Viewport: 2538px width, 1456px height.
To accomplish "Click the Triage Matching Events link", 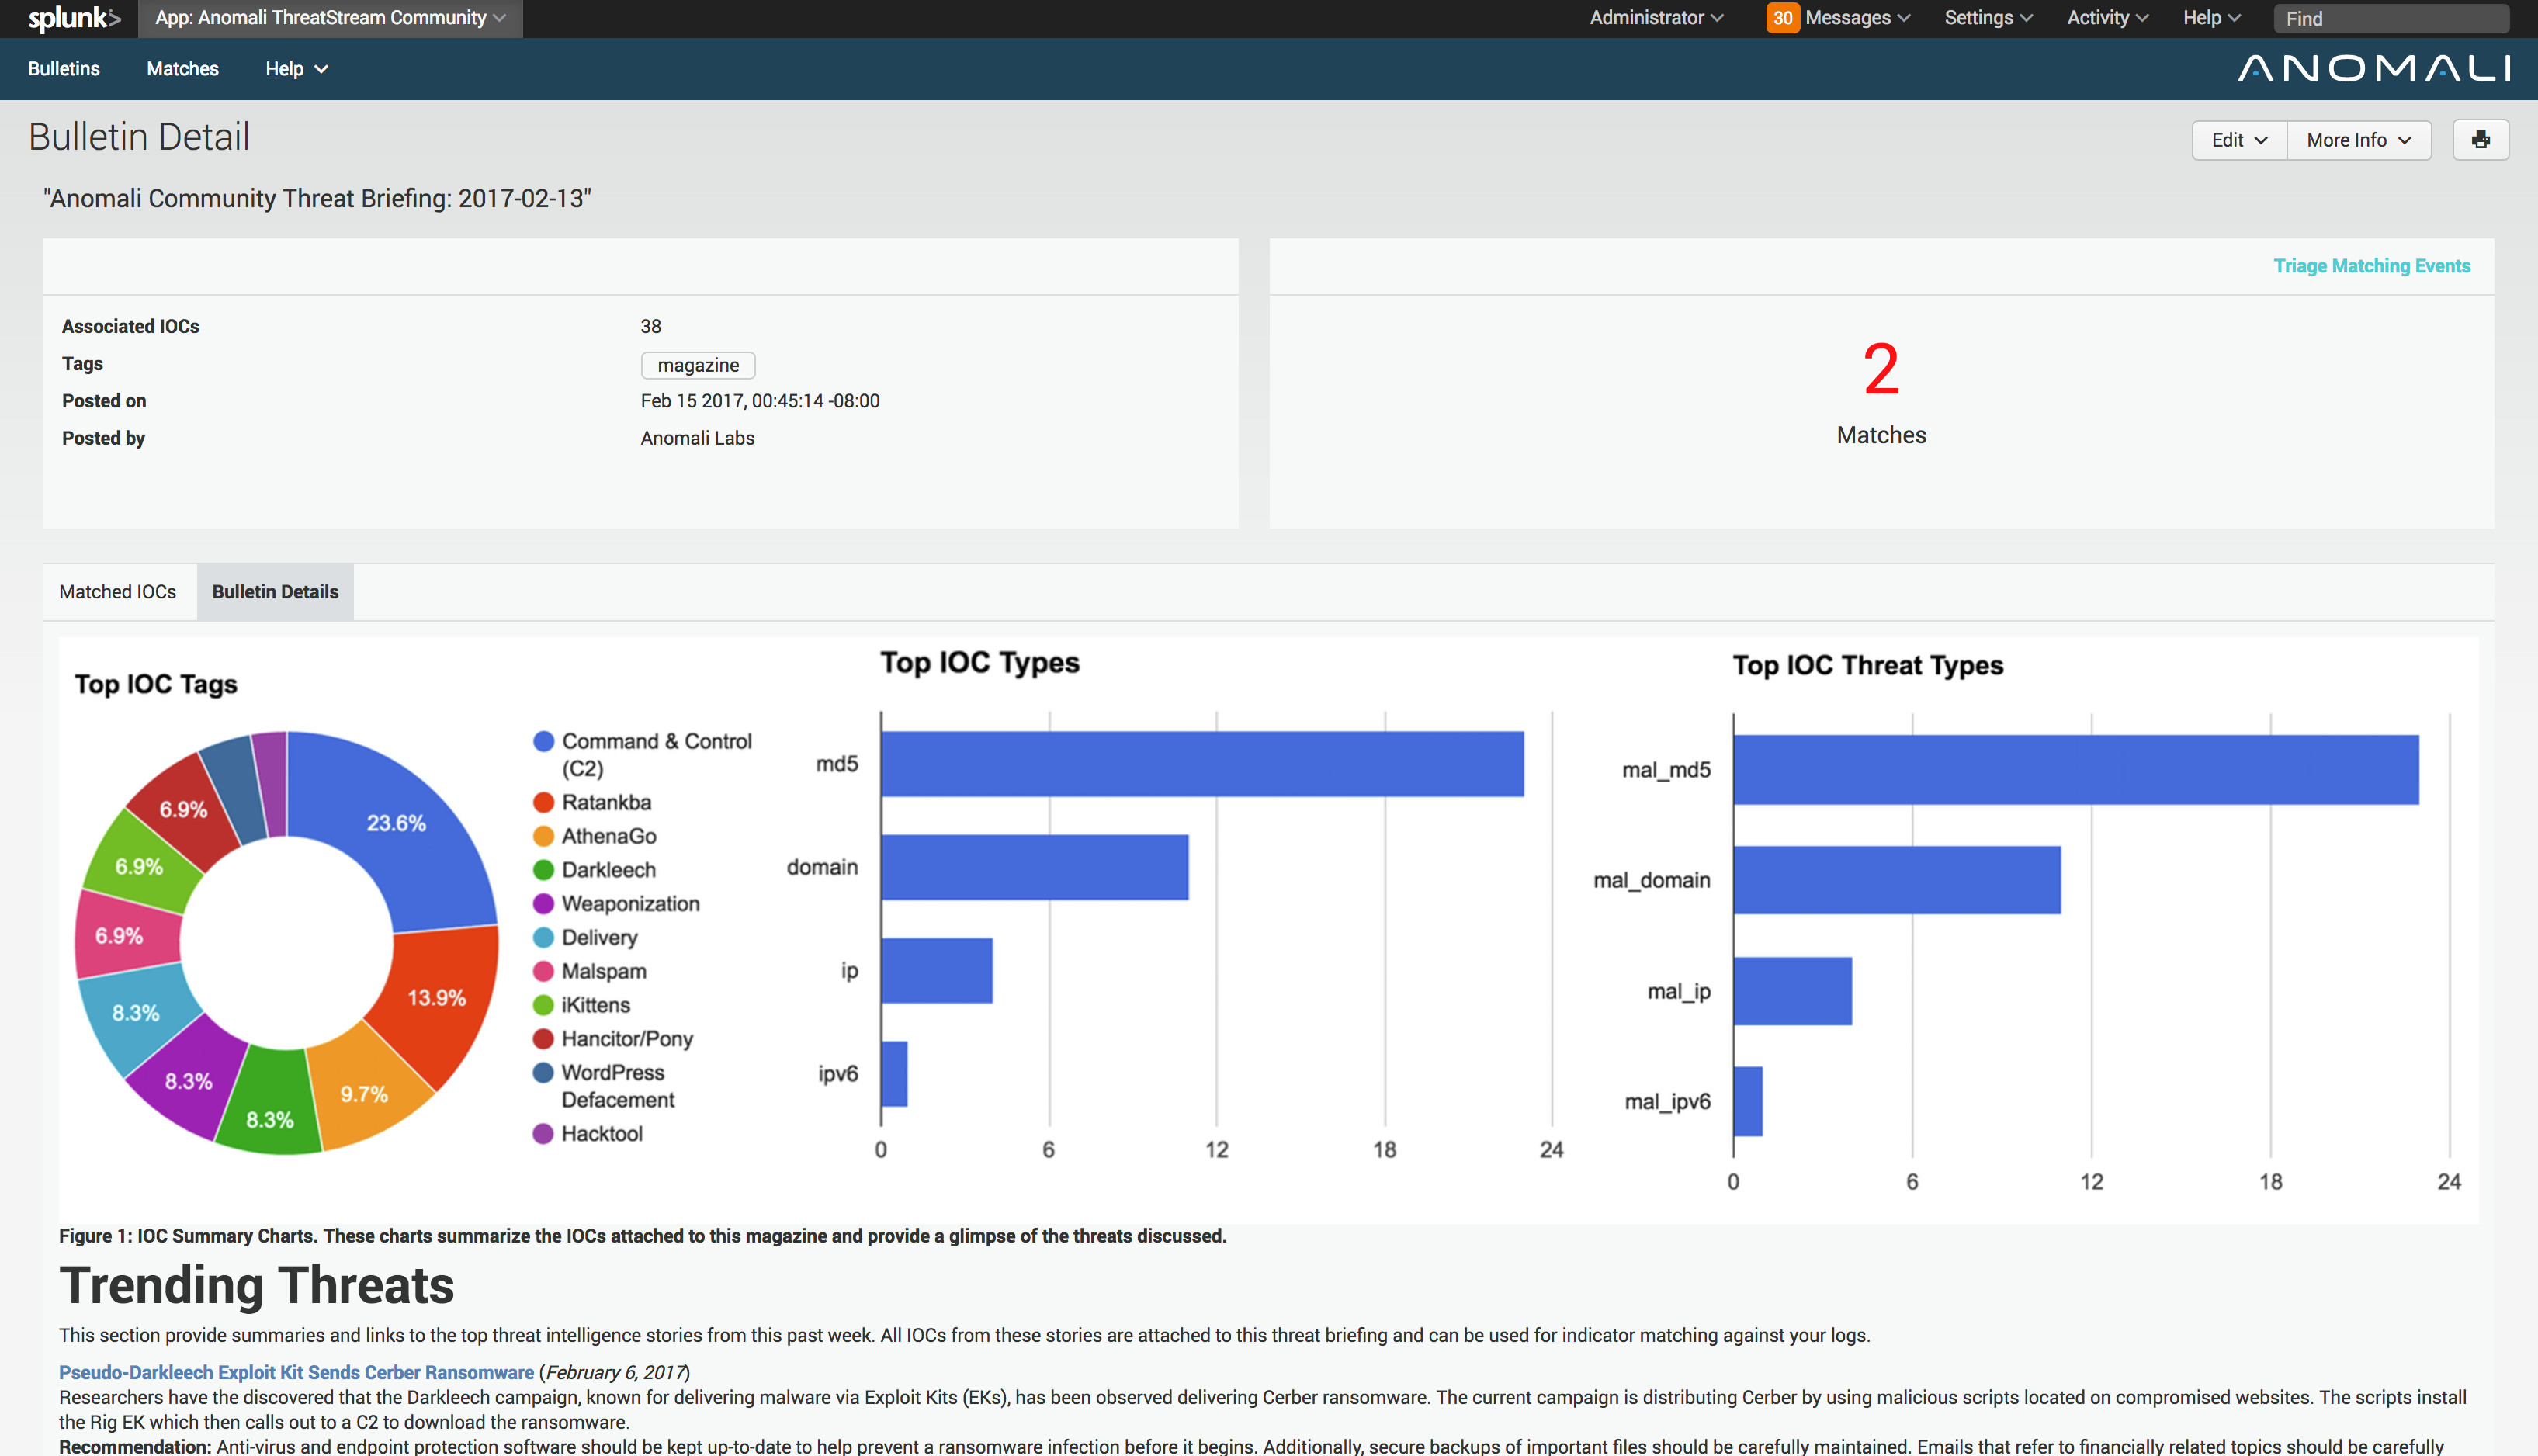I will click(2372, 265).
